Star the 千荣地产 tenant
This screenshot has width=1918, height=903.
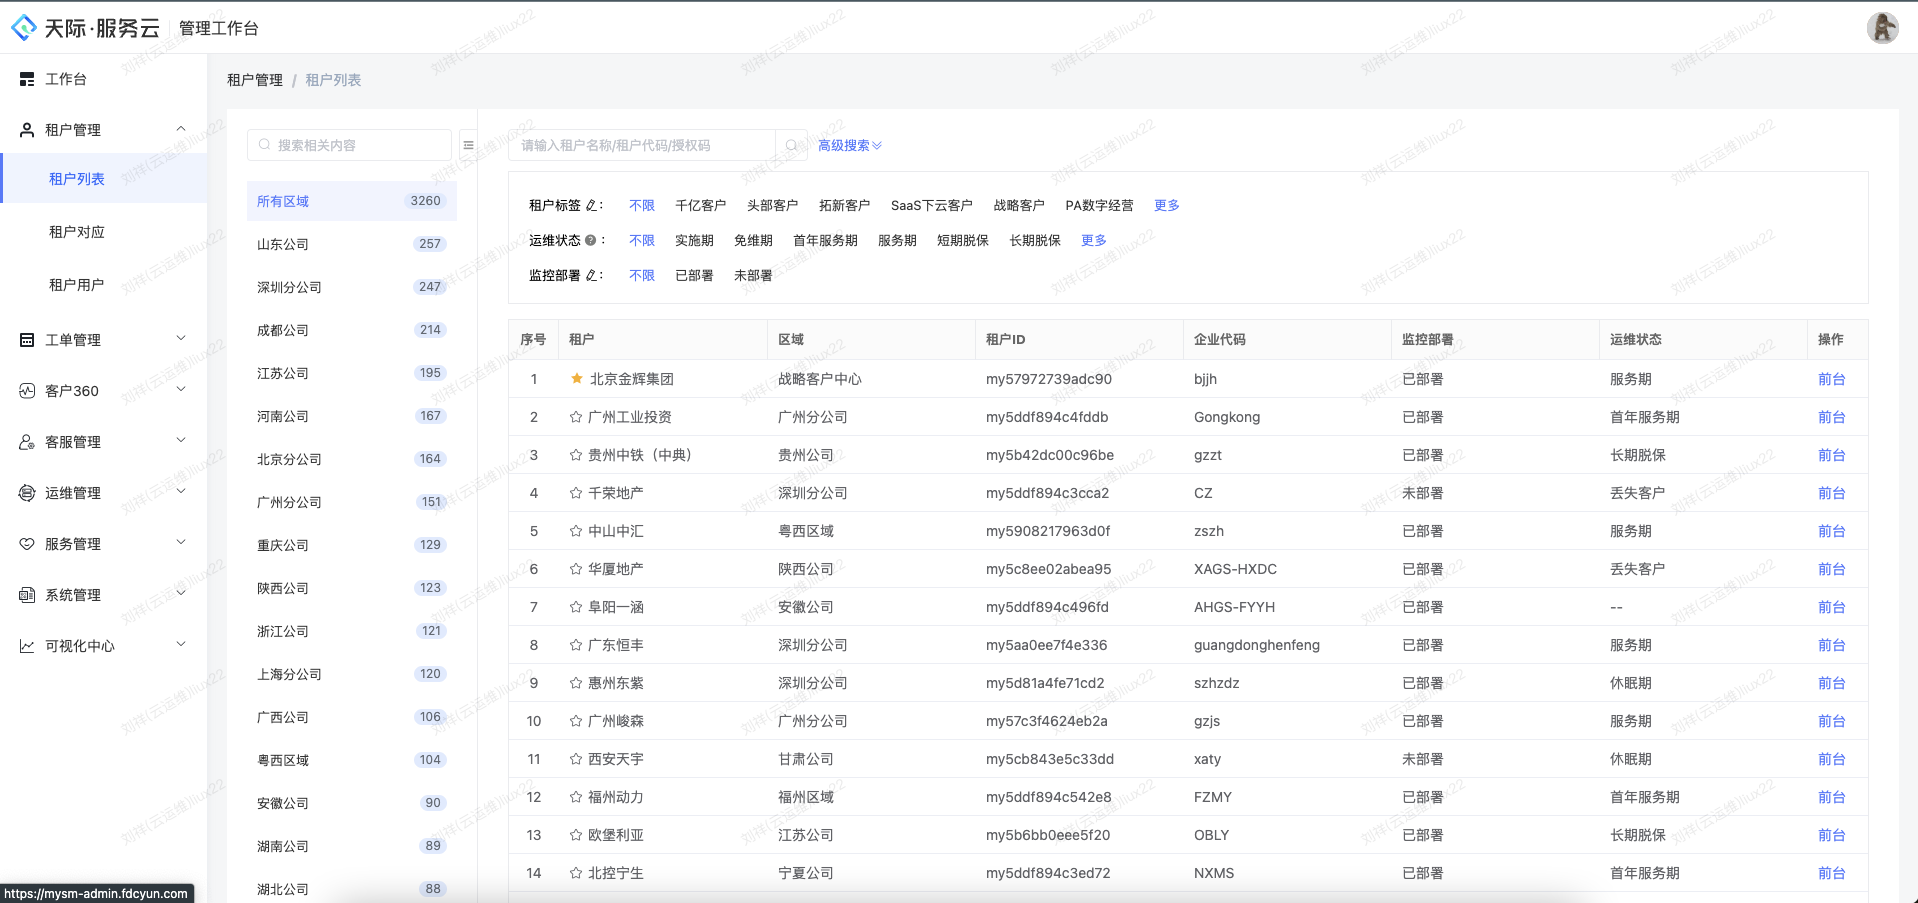(576, 493)
